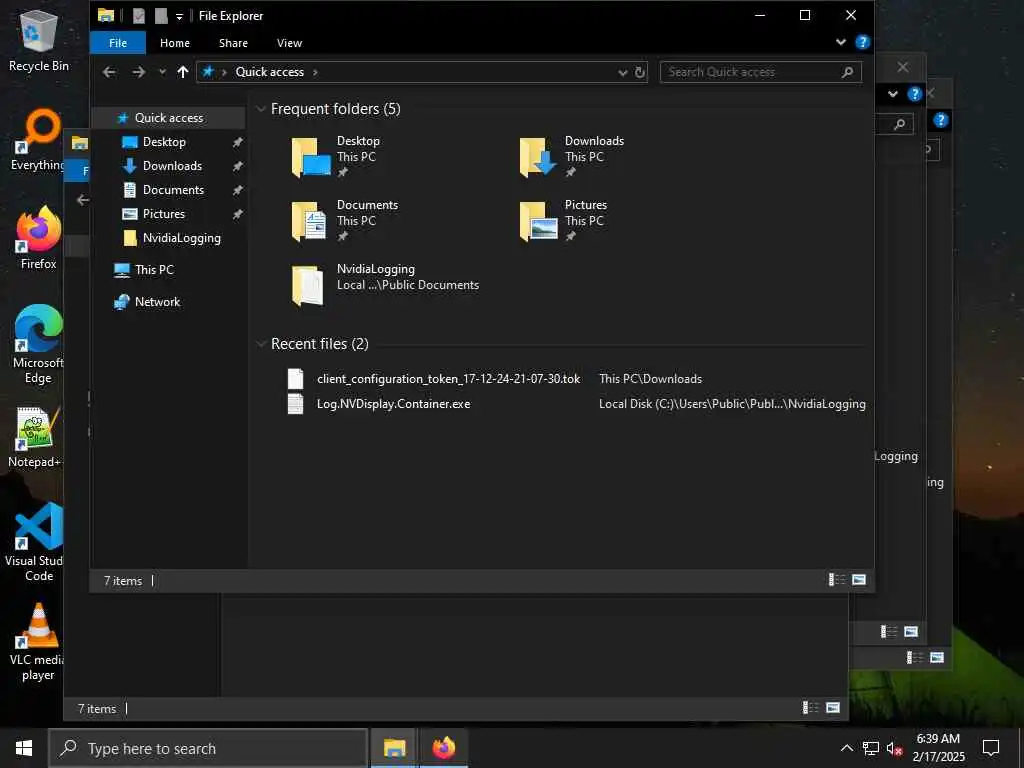Select the Microsoft Edge desktop shortcut
The width and height of the screenshot is (1024, 768).
click(x=39, y=344)
